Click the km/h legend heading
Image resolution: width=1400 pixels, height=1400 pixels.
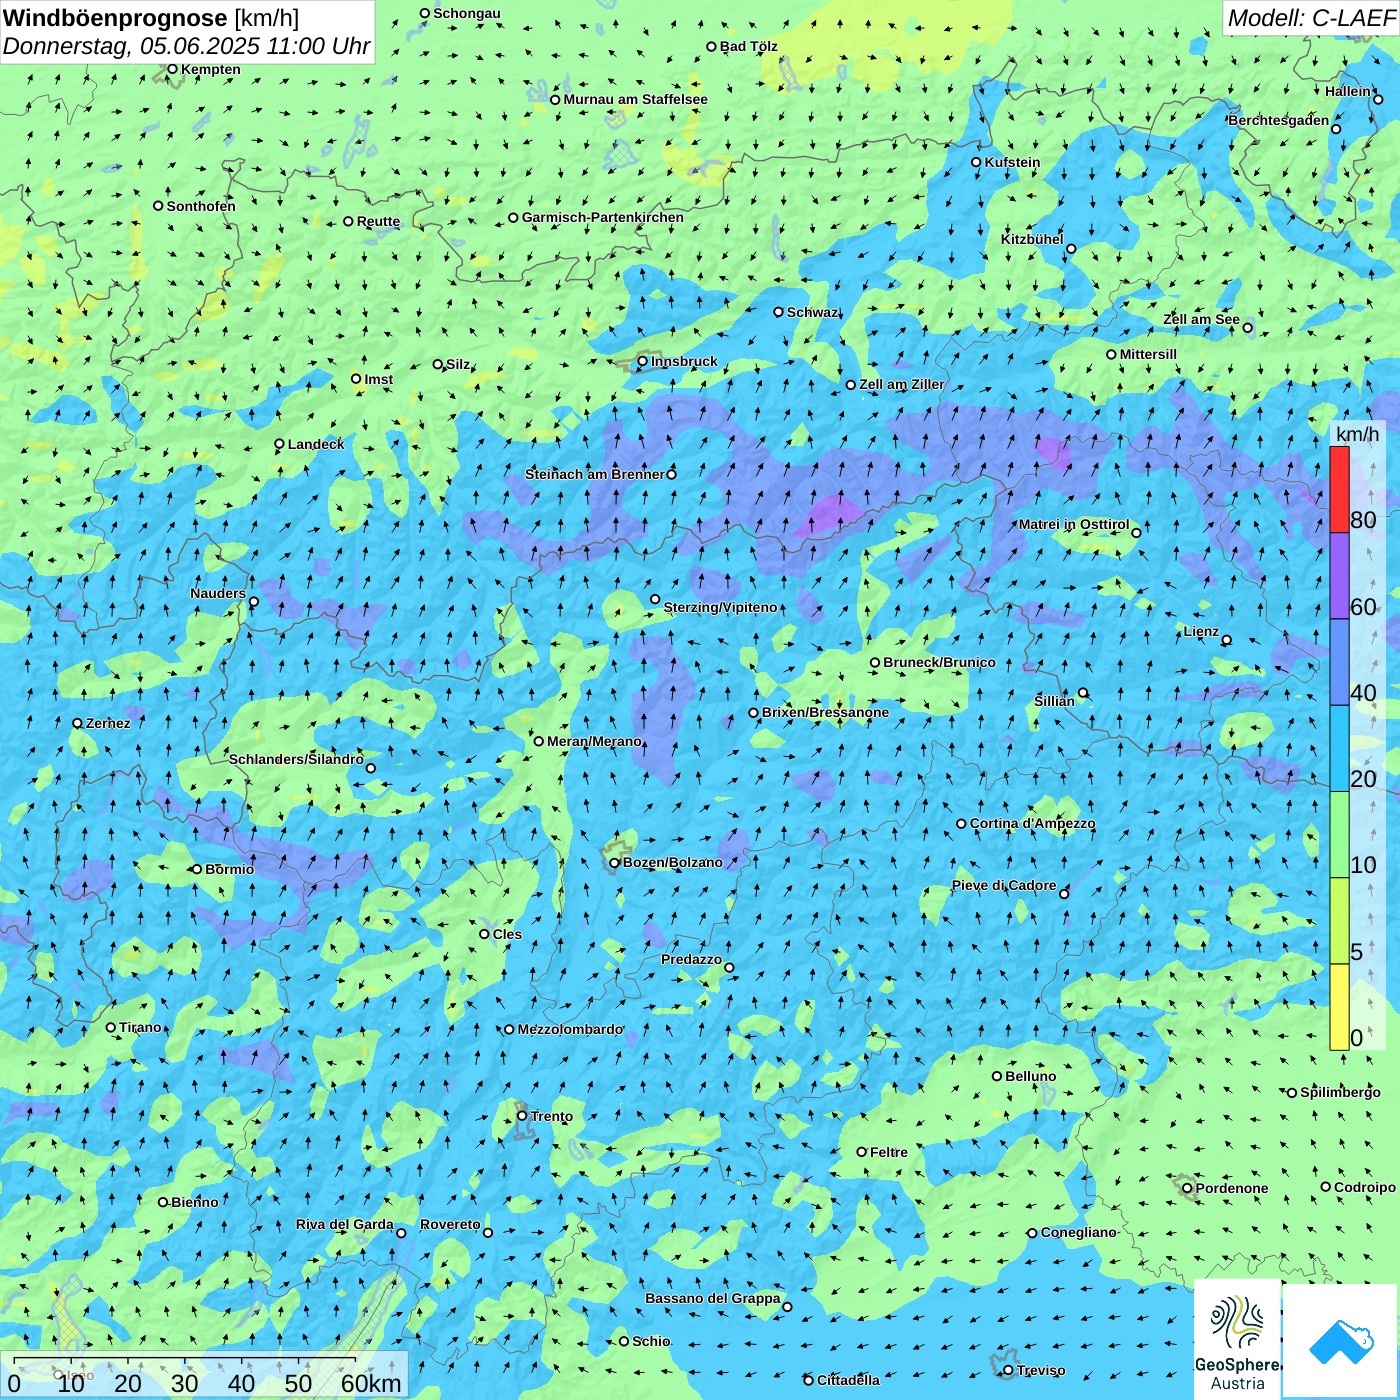(x=1357, y=434)
